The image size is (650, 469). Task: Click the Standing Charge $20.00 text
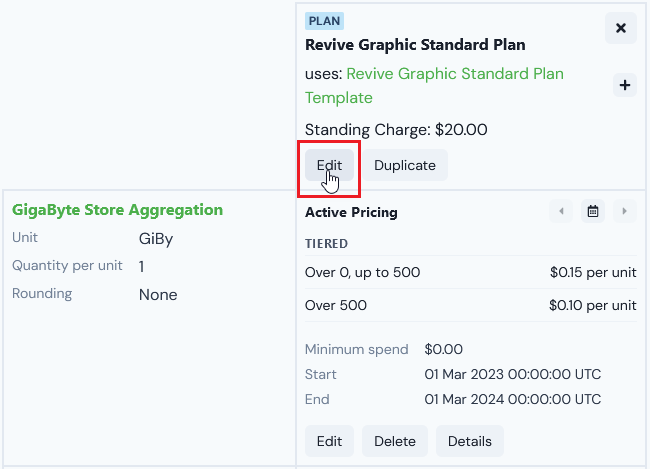pyautogui.click(x=396, y=130)
